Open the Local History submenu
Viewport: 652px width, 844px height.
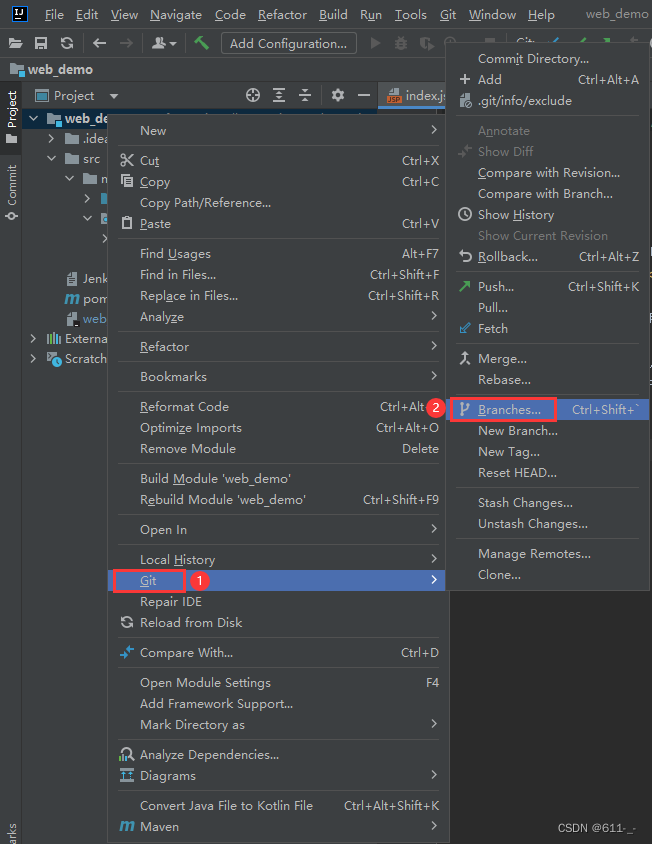pyautogui.click(x=279, y=559)
